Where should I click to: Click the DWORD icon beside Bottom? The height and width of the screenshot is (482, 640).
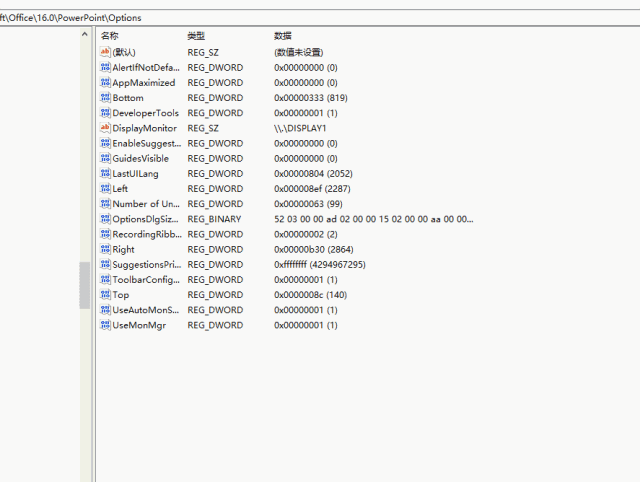coord(105,98)
